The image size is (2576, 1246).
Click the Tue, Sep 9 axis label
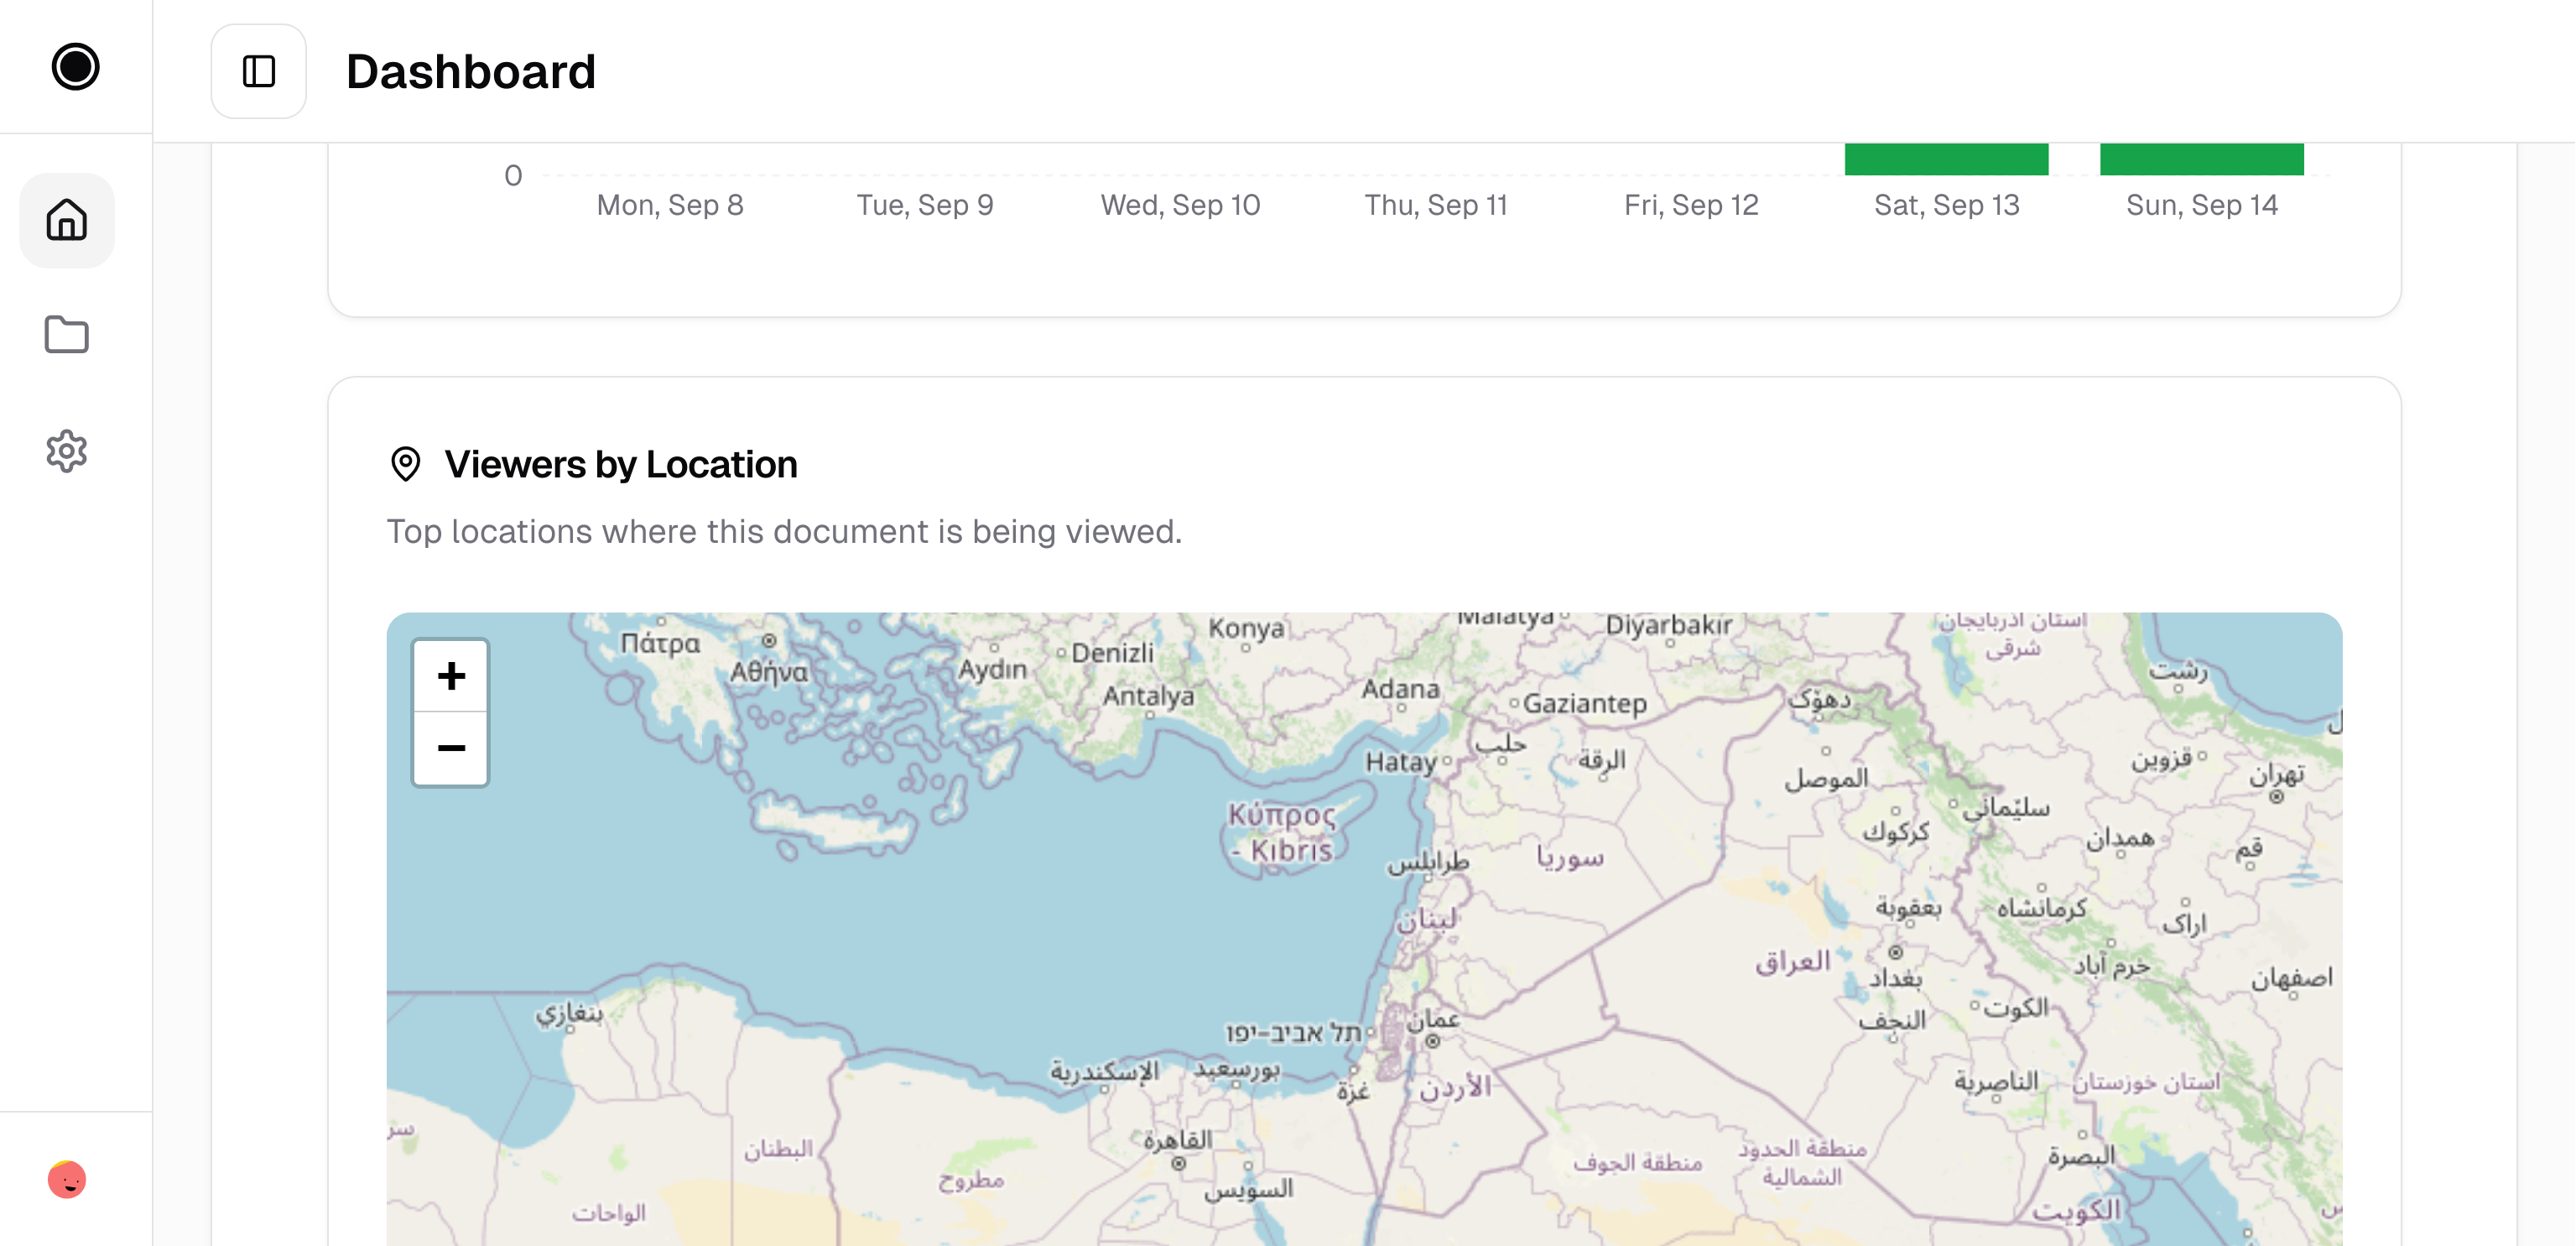point(925,205)
